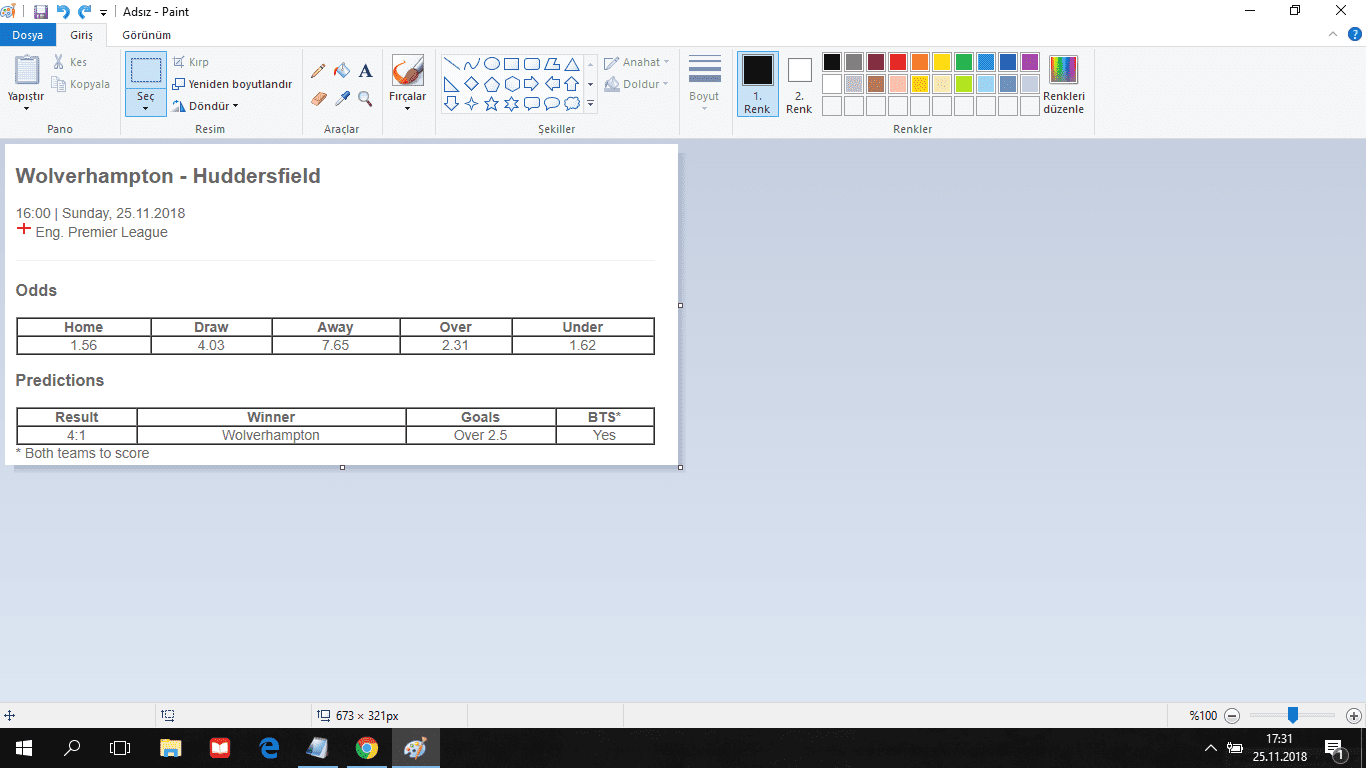Pick the lime green color swatch
Viewport: 1366px width, 768px height.
coord(964,84)
